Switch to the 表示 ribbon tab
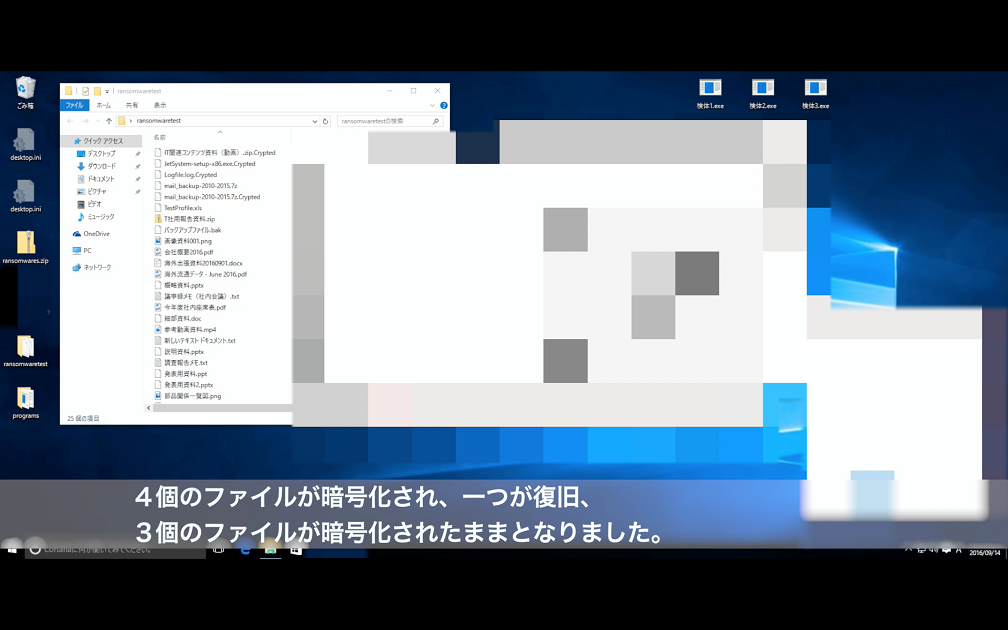This screenshot has width=1008, height=630. [160, 104]
